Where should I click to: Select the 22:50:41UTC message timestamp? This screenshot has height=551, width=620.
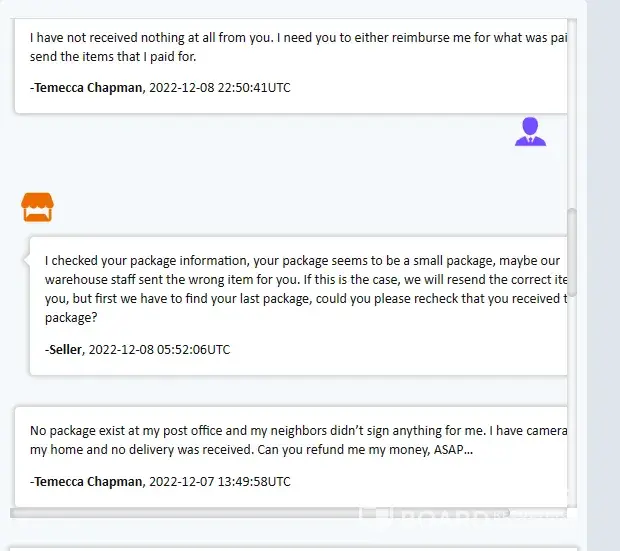click(x=219, y=88)
